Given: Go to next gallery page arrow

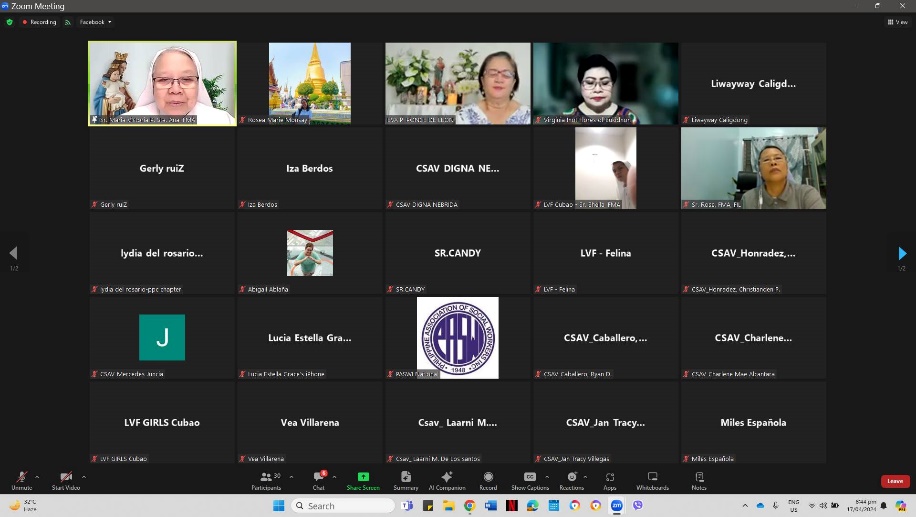Looking at the screenshot, I should (x=902, y=253).
